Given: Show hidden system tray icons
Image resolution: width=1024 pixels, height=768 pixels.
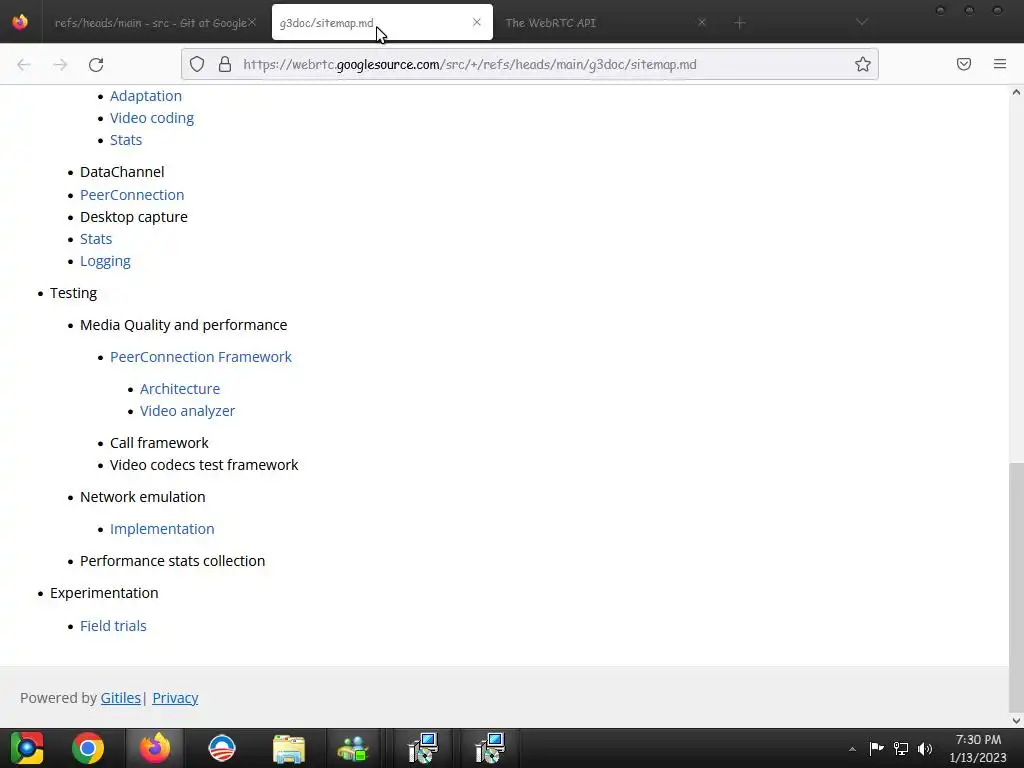Looking at the screenshot, I should (x=852, y=749).
